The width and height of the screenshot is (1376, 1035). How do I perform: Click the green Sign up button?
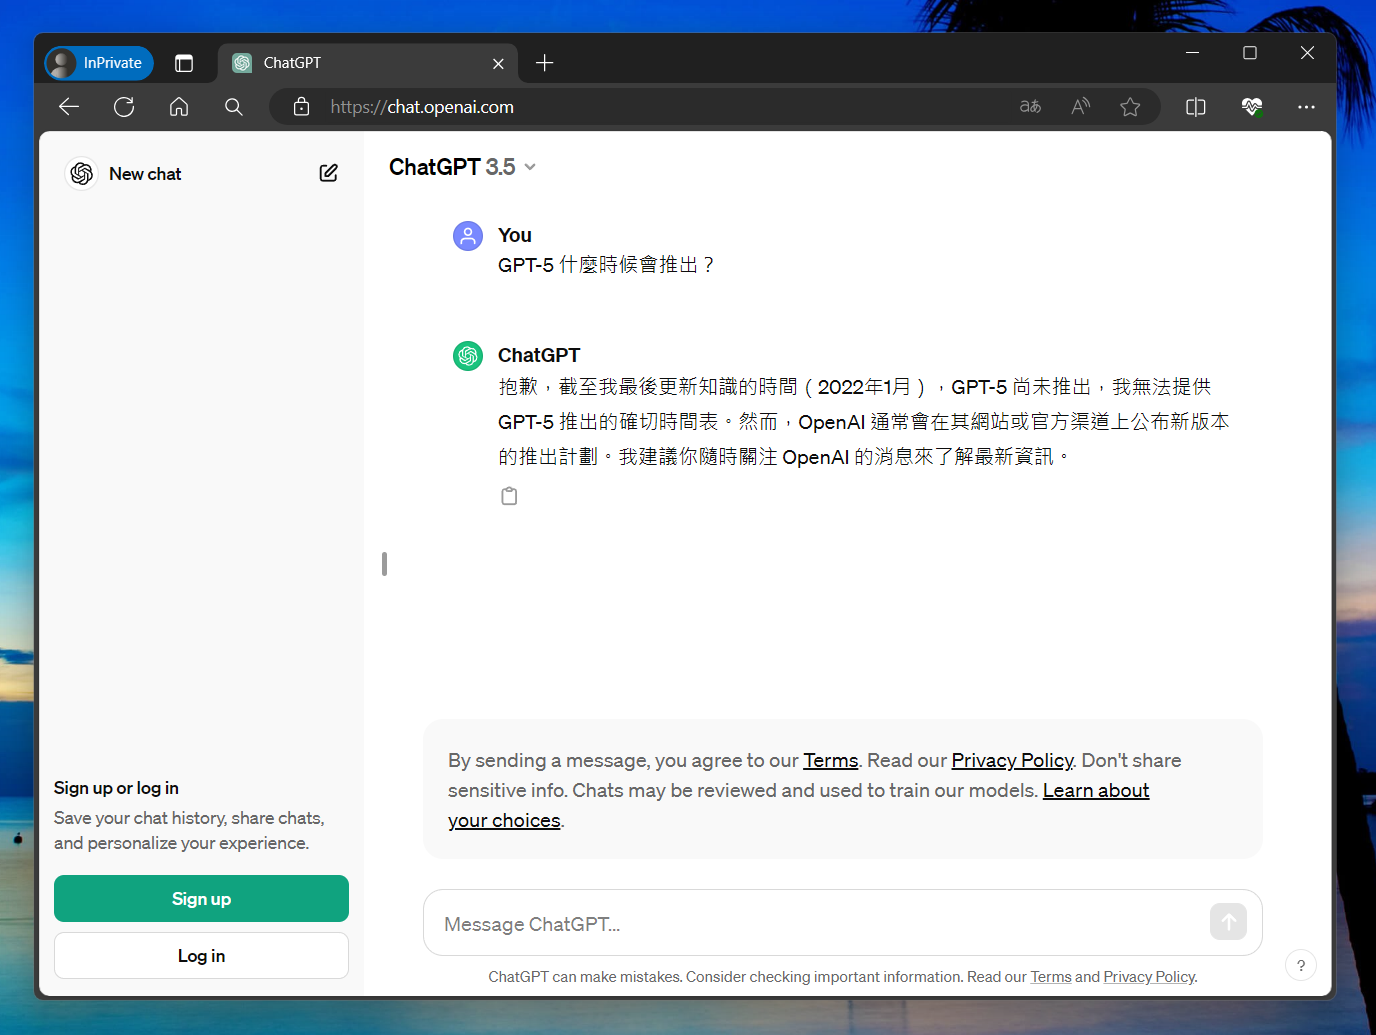point(201,898)
